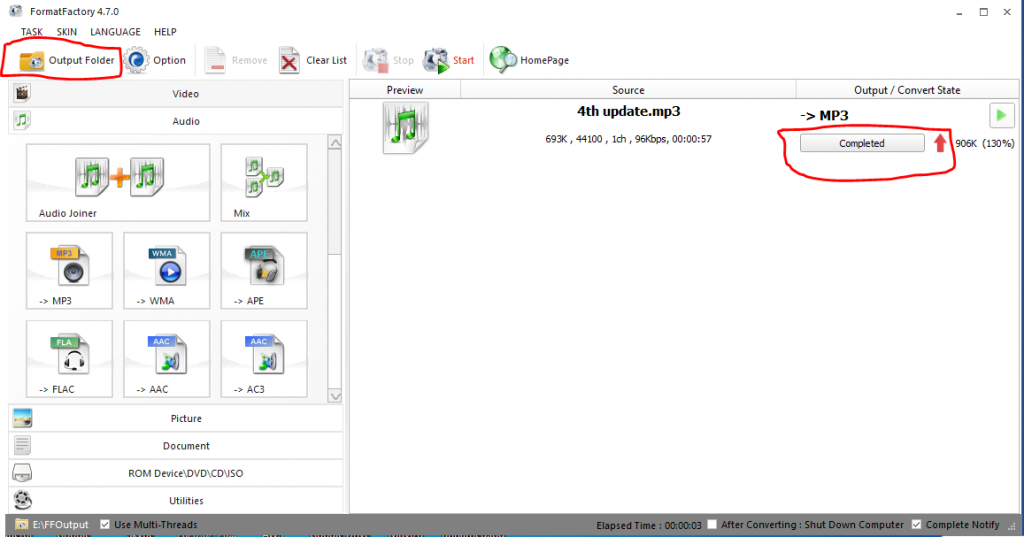Screen dimensions: 1024x537
Task: Choose the -> MP3 conversion icon
Action: [69, 267]
